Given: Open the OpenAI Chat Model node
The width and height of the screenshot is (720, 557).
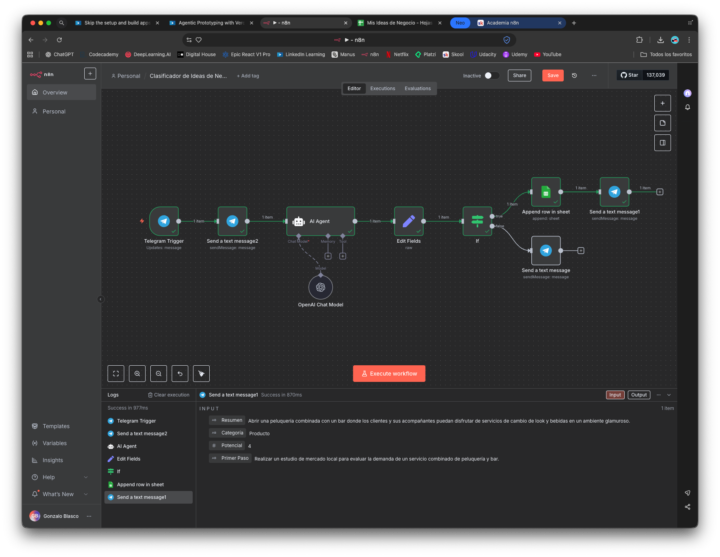Looking at the screenshot, I should [x=321, y=287].
